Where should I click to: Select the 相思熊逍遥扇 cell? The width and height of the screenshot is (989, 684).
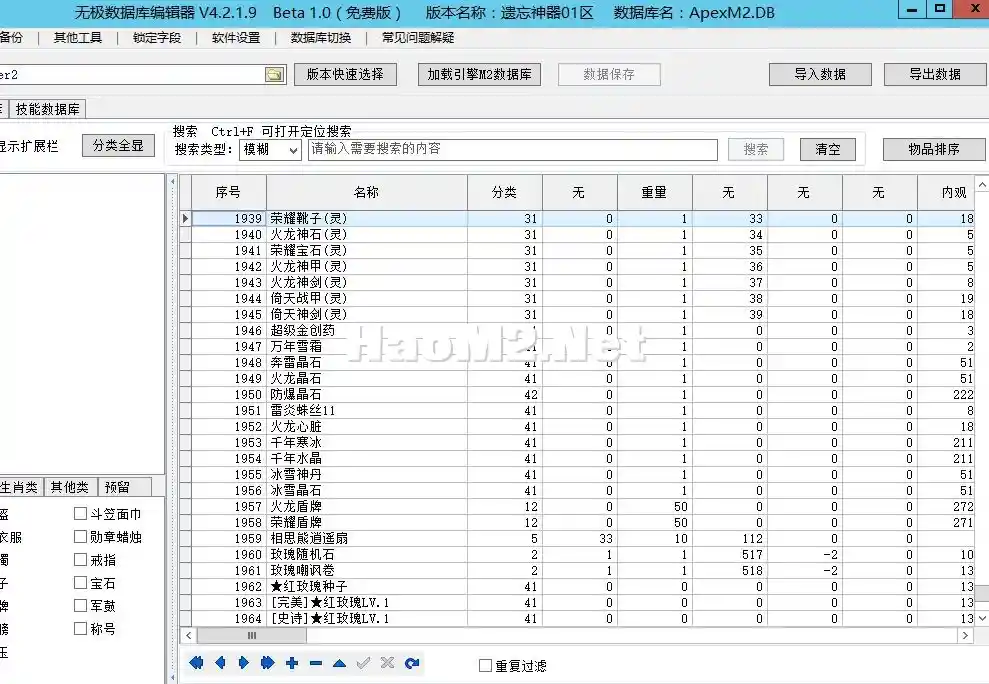pyautogui.click(x=367, y=538)
